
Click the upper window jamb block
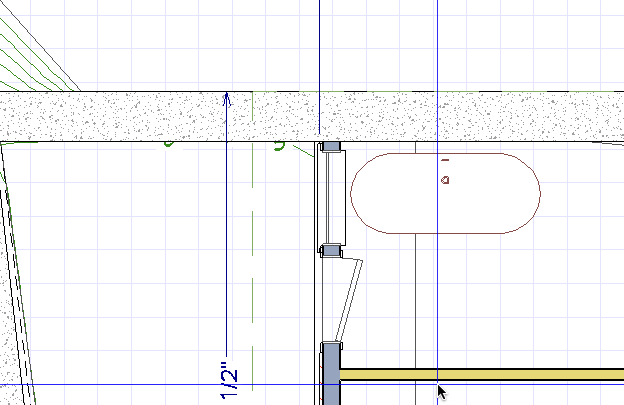tap(330, 148)
